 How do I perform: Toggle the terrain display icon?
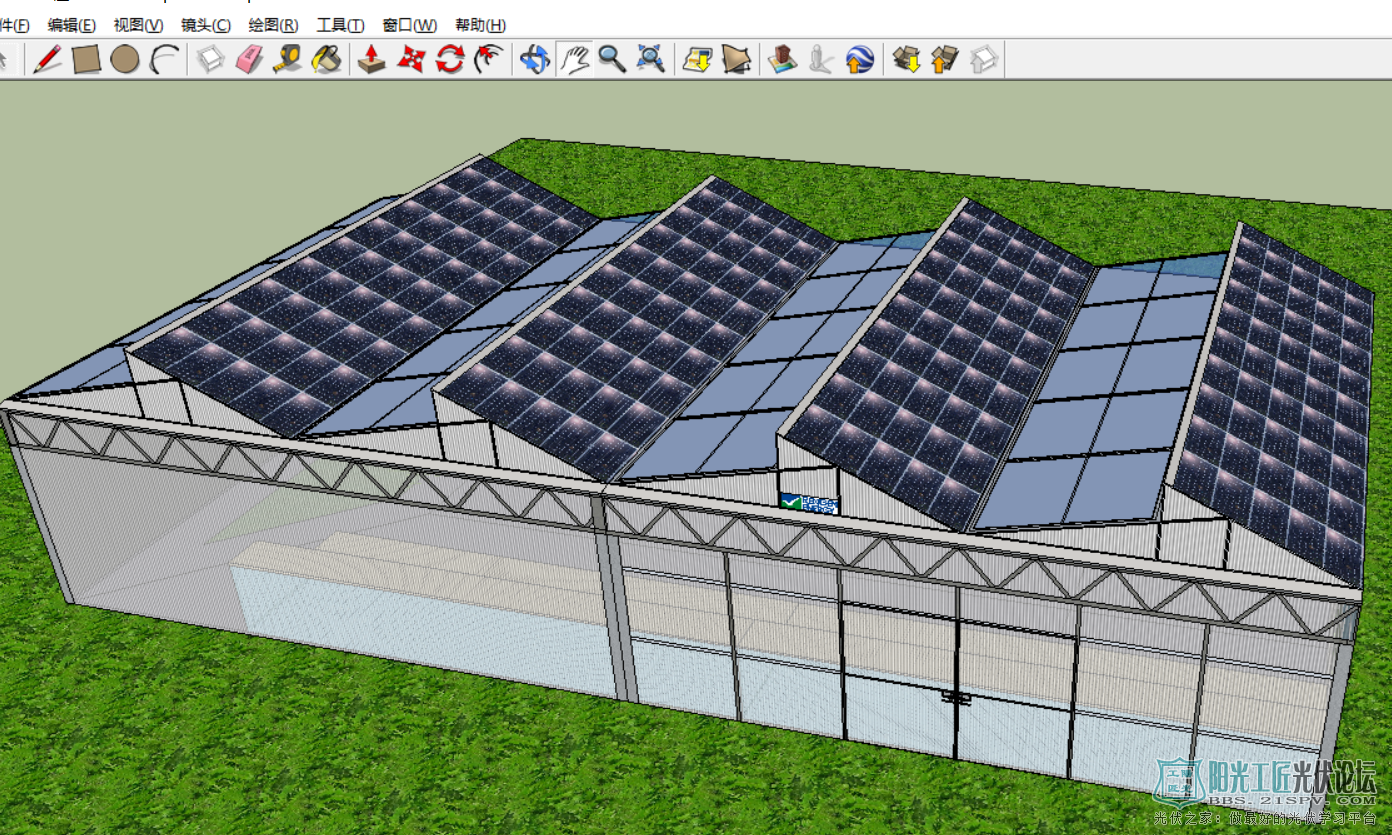pyautogui.click(x=736, y=60)
